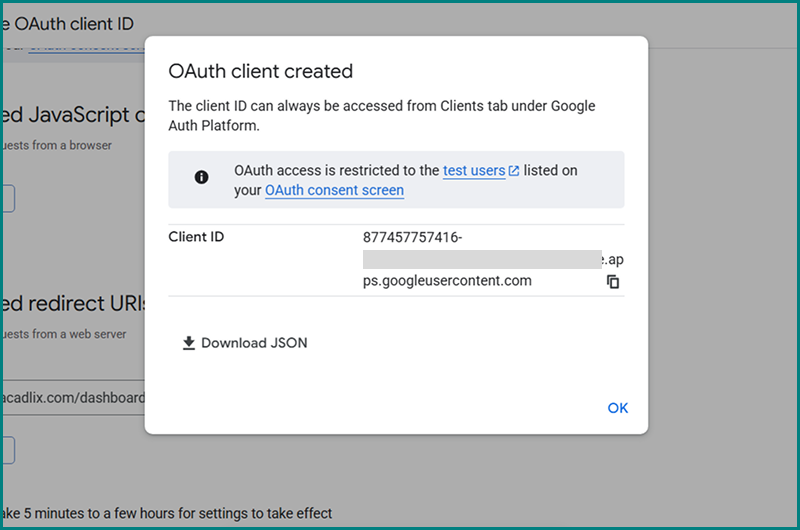
Task: Click the background OAuth client ID page heading
Action: [x=68, y=23]
